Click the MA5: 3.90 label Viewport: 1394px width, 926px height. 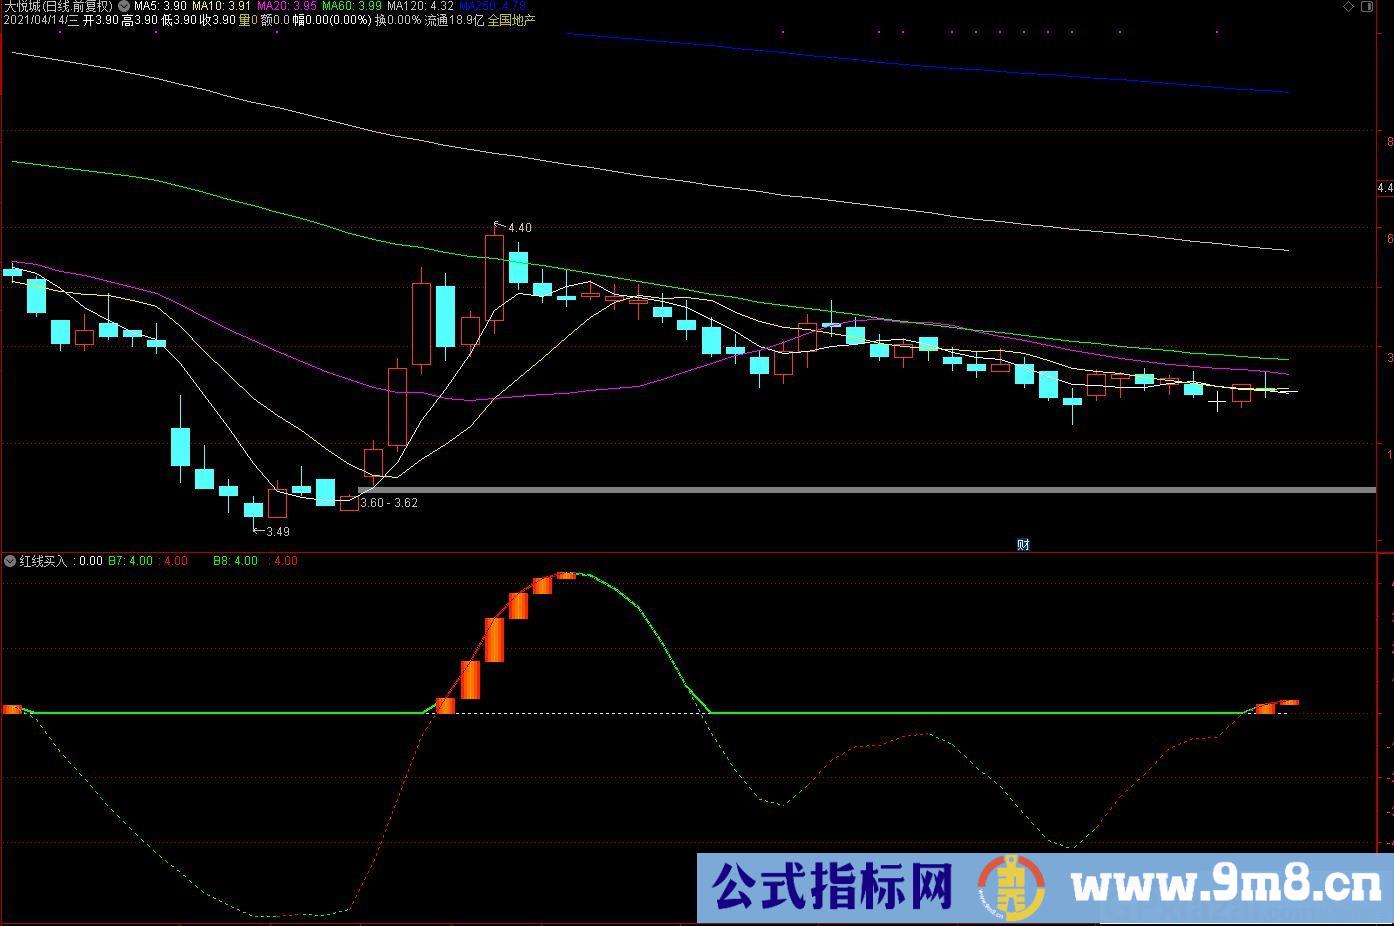[x=160, y=6]
